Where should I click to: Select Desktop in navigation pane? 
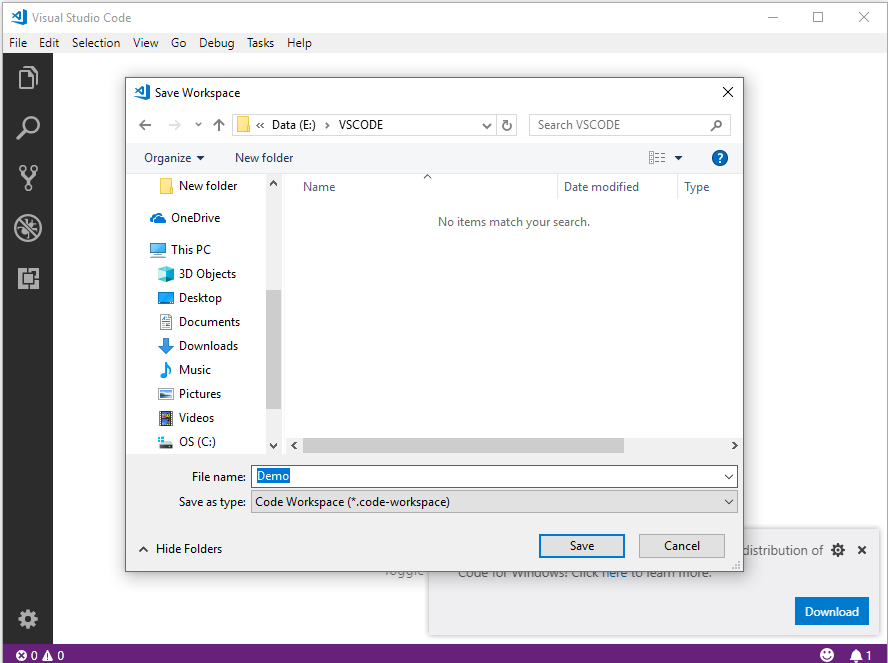189,298
